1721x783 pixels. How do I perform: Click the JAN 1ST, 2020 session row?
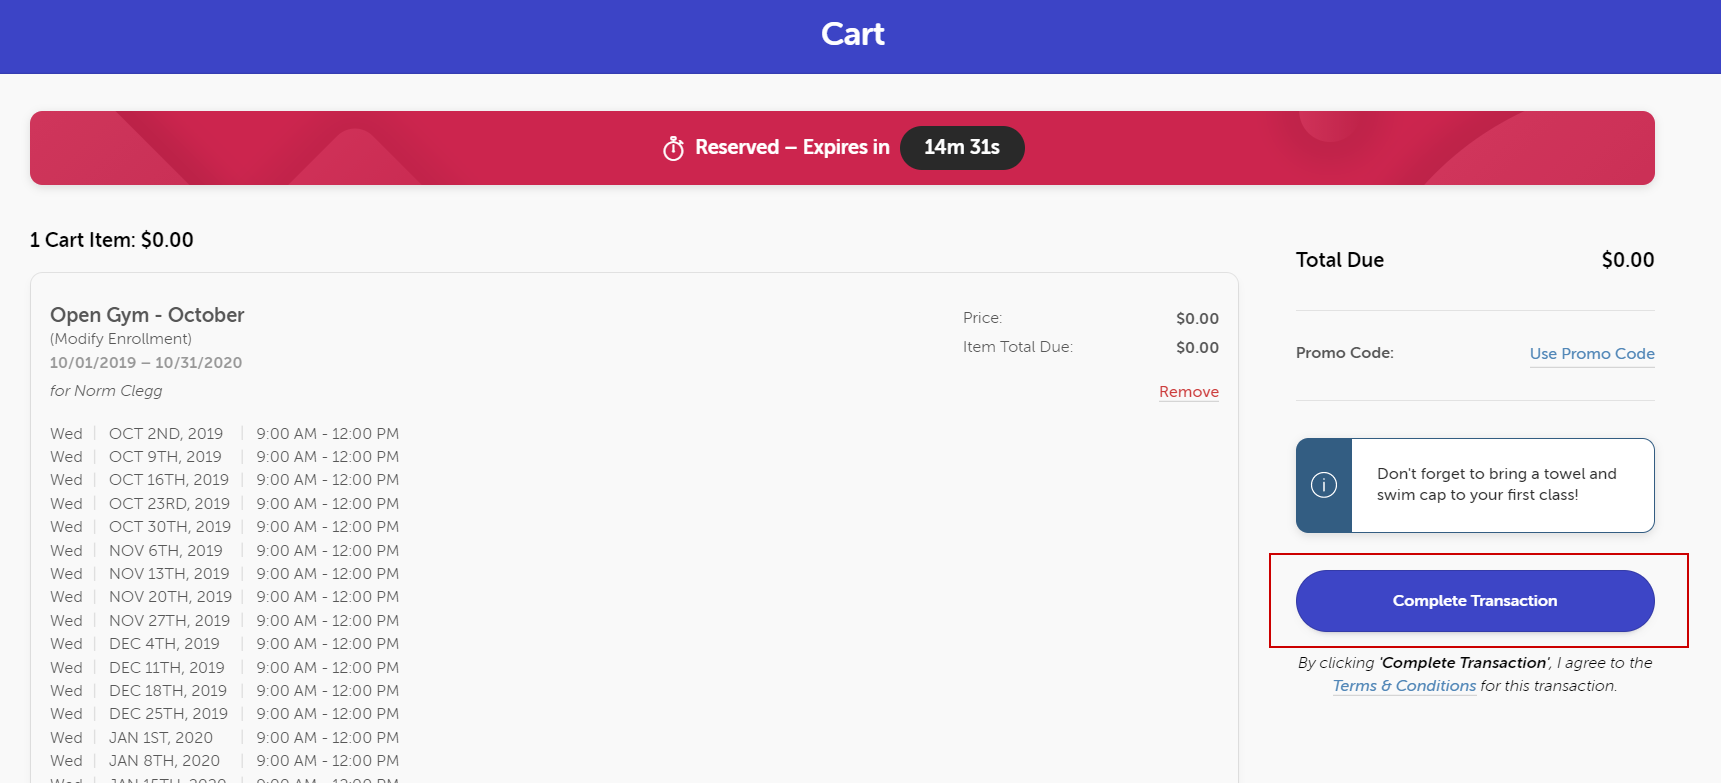pyautogui.click(x=225, y=738)
